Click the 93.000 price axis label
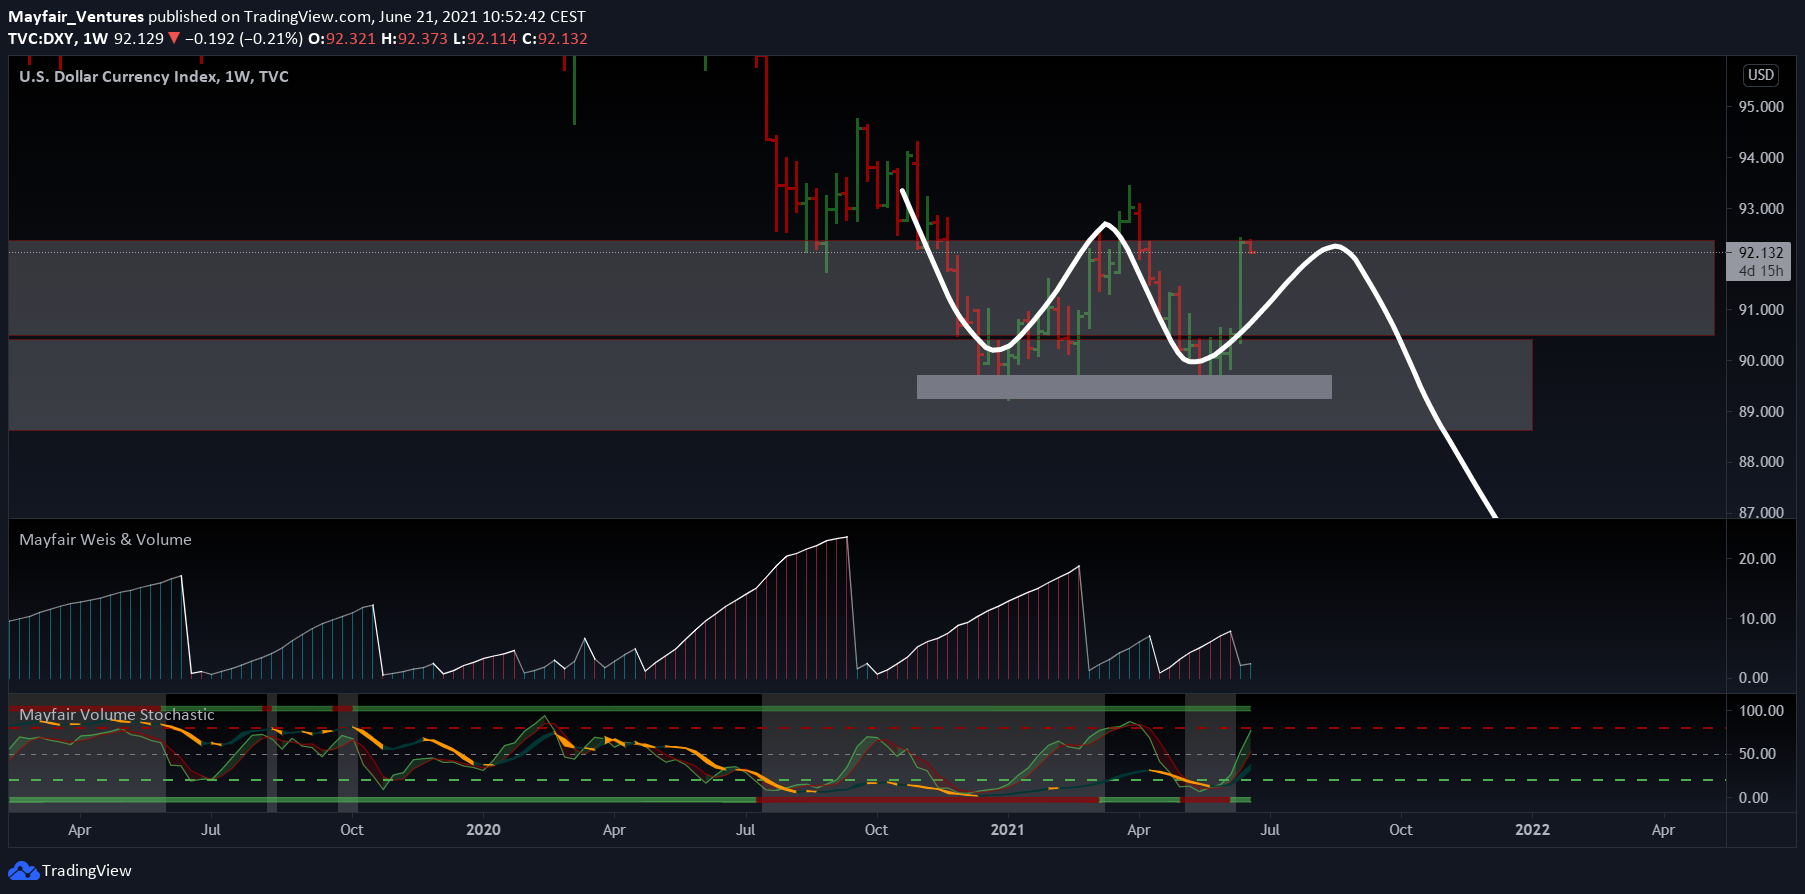 (1761, 209)
